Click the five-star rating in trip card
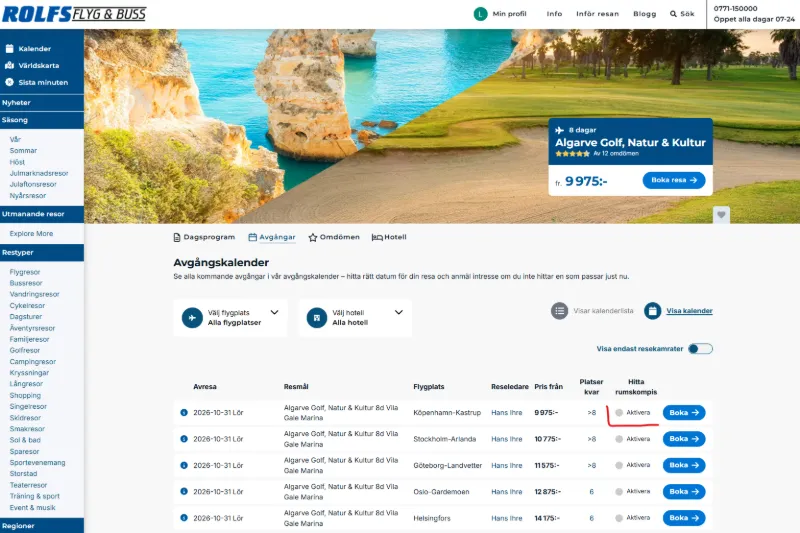Viewport: 800px width, 533px height. (x=572, y=154)
